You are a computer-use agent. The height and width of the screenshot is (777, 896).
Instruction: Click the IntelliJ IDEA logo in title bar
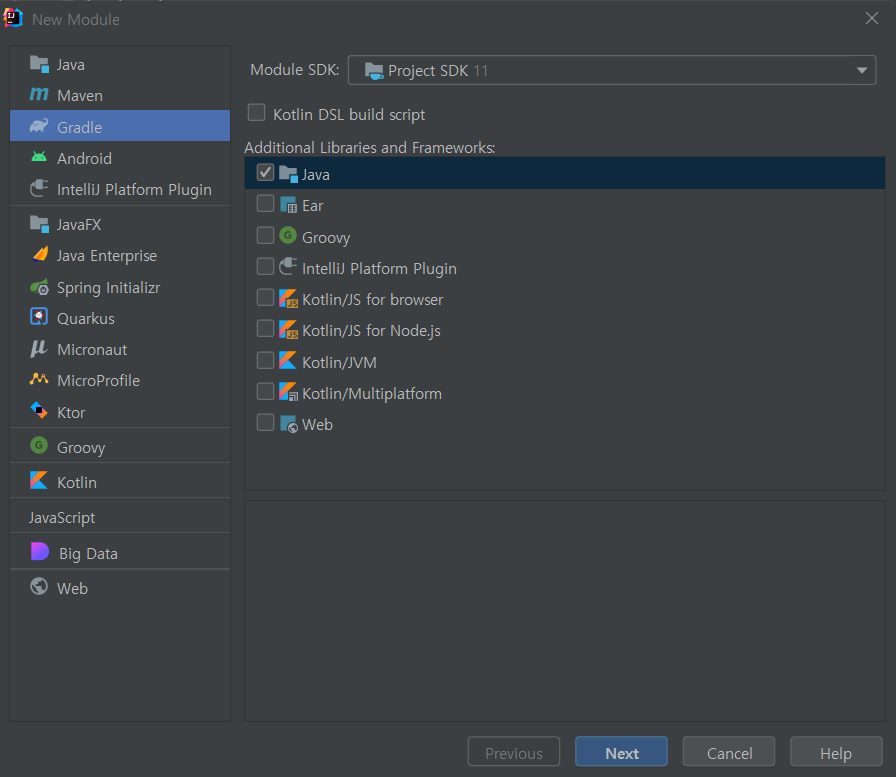click(13, 18)
